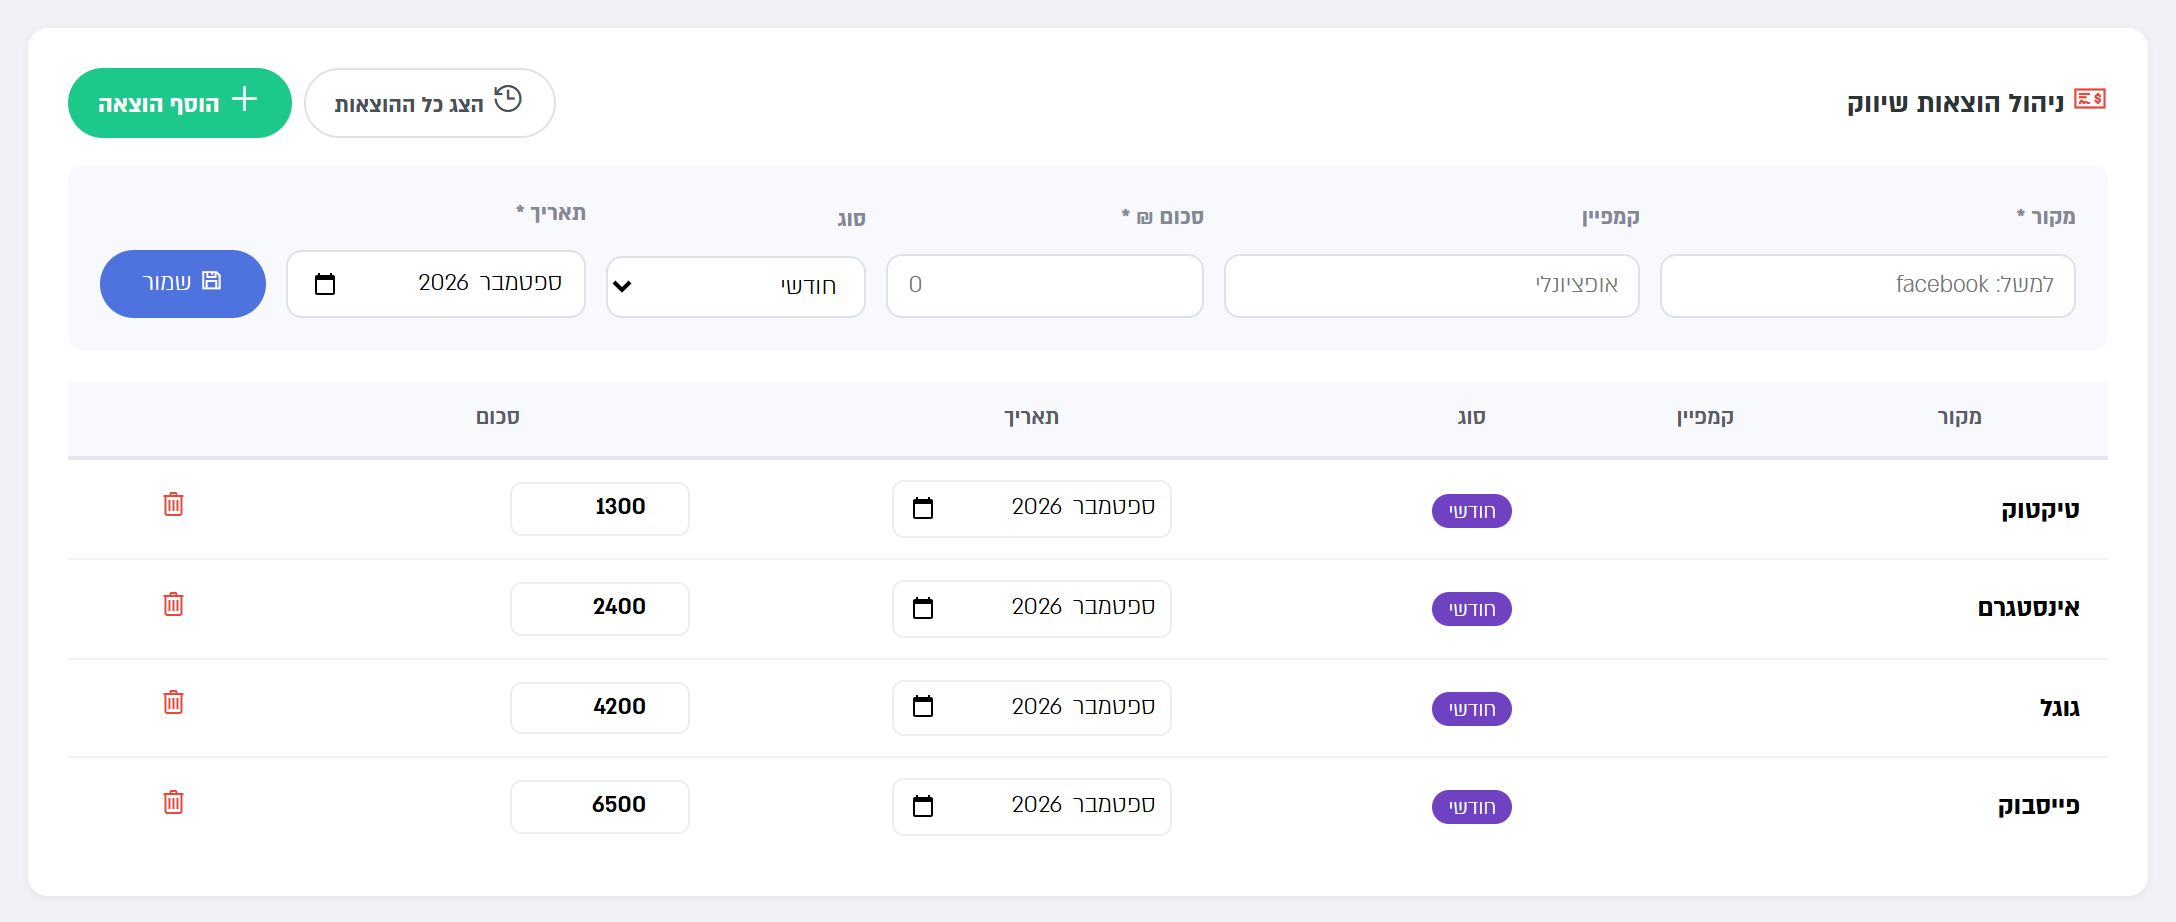The image size is (2176, 922).
Task: Edit the 1300 amount for טיקטוק
Action: [600, 508]
